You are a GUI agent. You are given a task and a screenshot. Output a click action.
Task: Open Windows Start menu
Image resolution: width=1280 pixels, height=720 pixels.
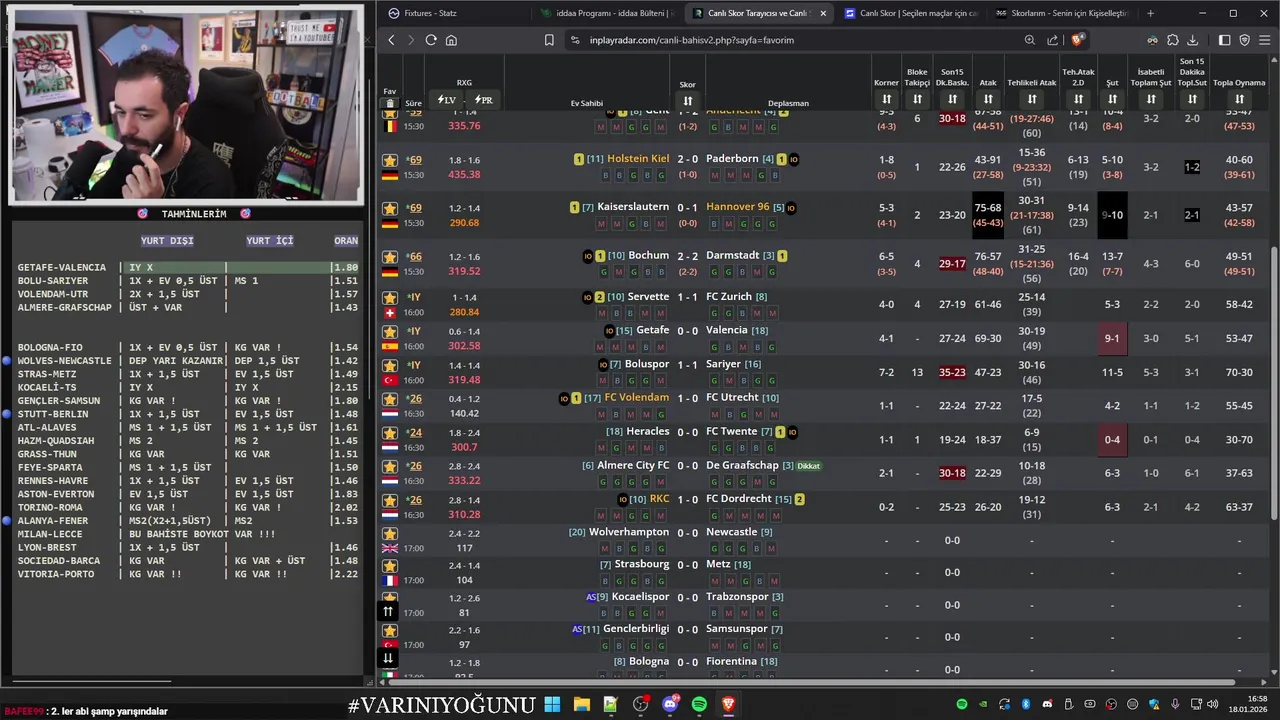[x=552, y=704]
